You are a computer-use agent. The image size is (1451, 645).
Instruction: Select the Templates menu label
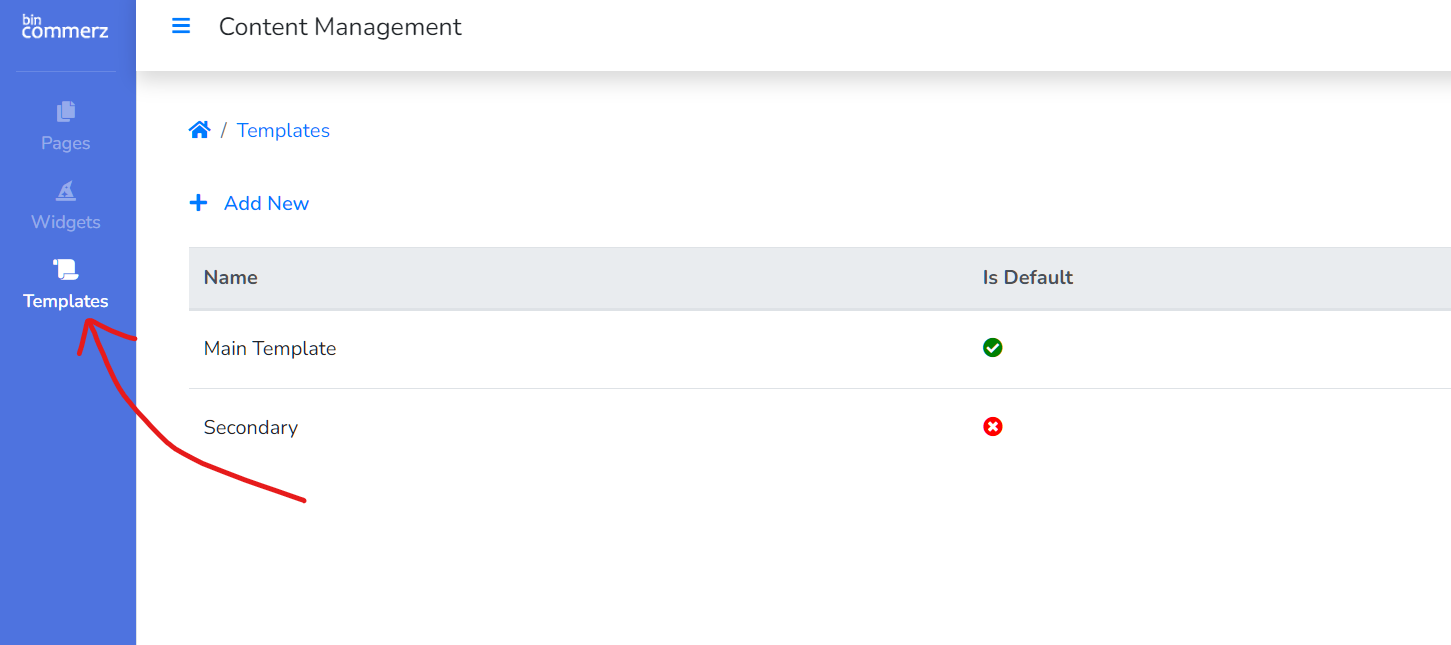pyautogui.click(x=66, y=301)
